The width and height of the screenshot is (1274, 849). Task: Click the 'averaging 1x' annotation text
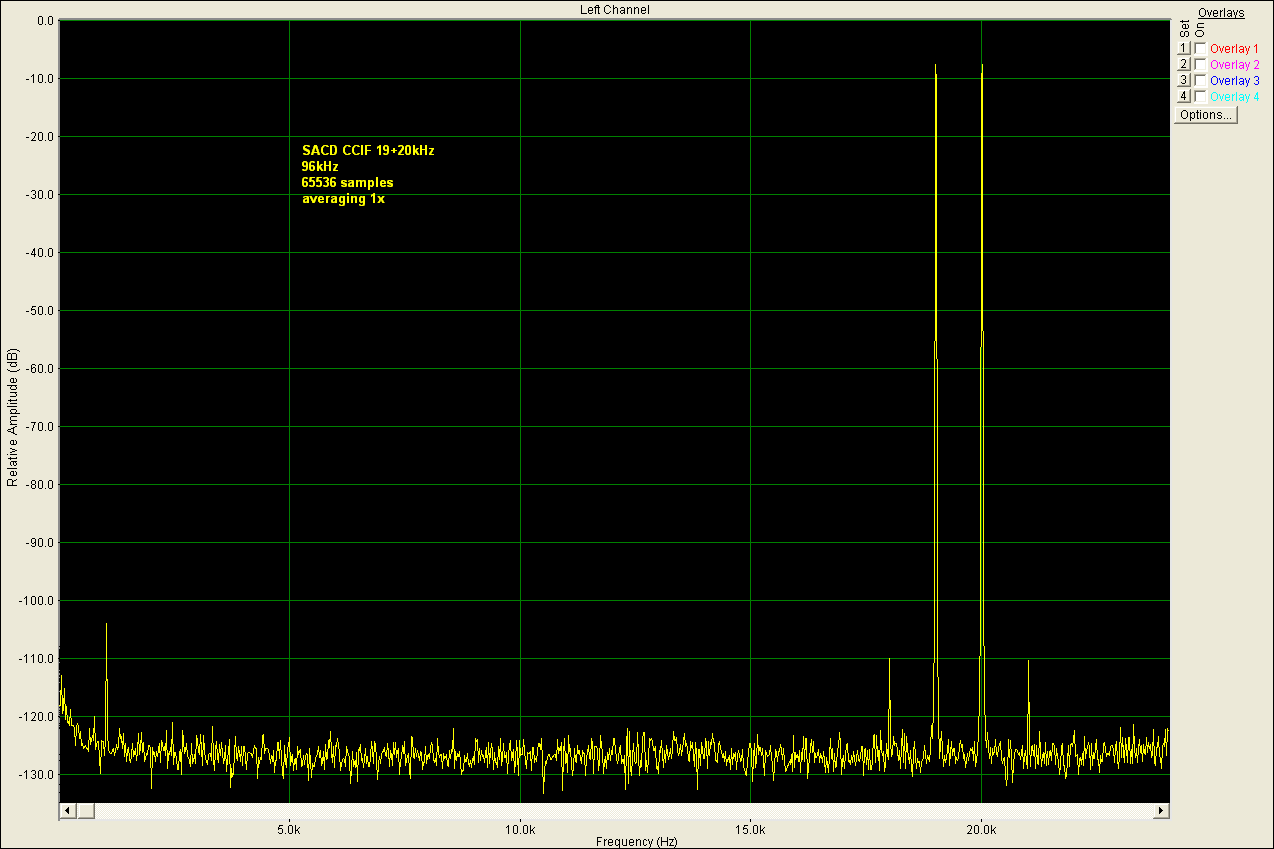click(343, 198)
